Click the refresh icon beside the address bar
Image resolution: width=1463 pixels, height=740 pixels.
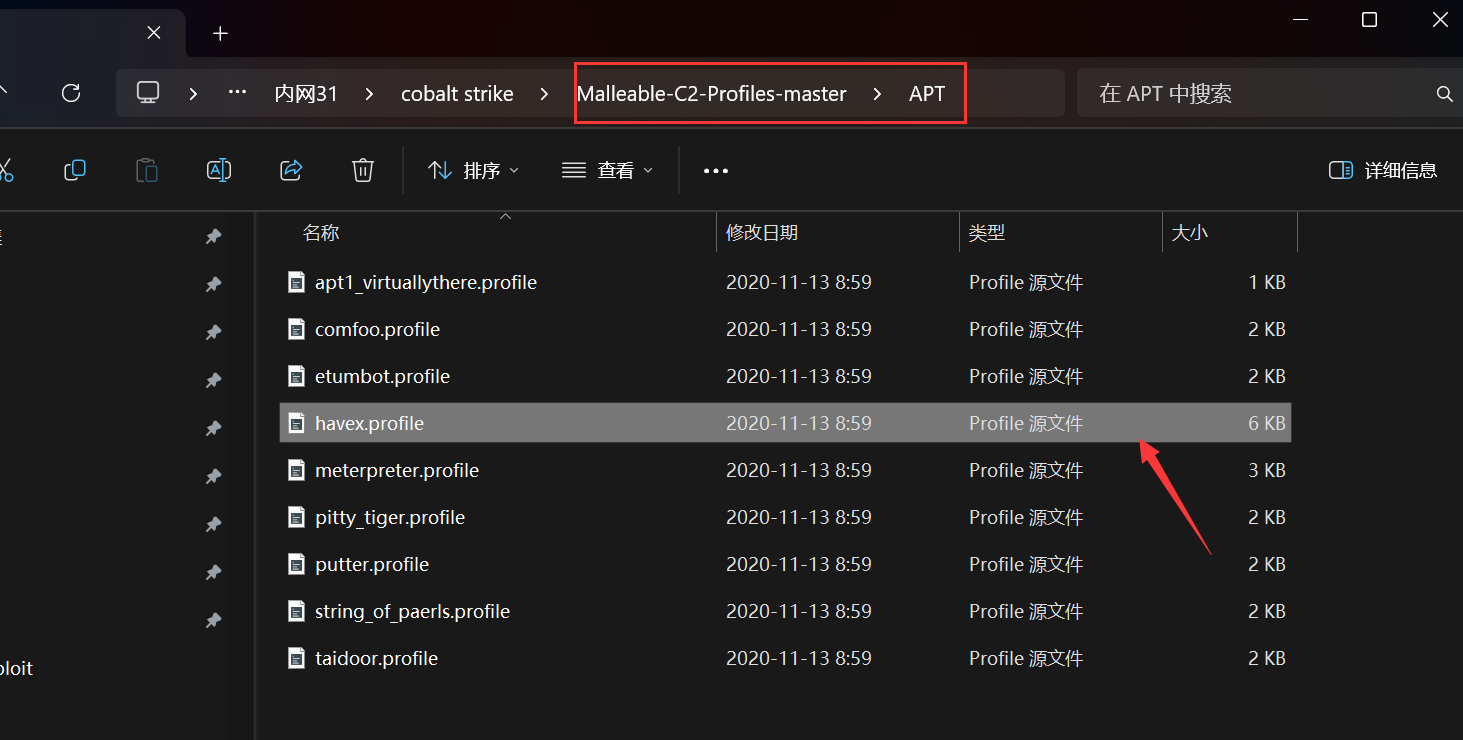pos(71,93)
